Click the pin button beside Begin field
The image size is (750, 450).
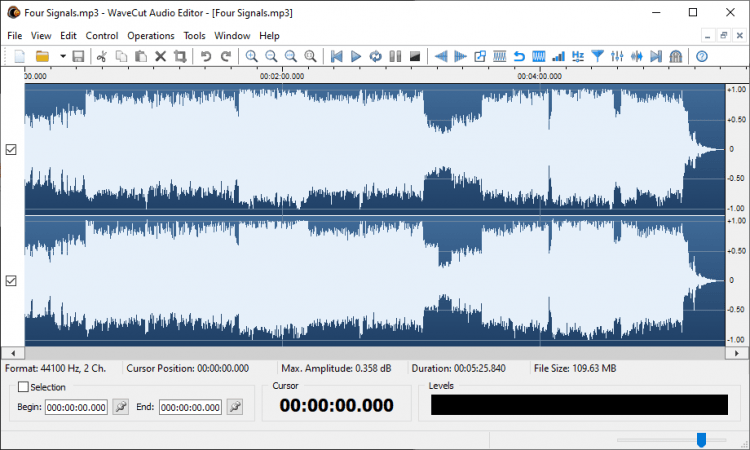(x=121, y=407)
